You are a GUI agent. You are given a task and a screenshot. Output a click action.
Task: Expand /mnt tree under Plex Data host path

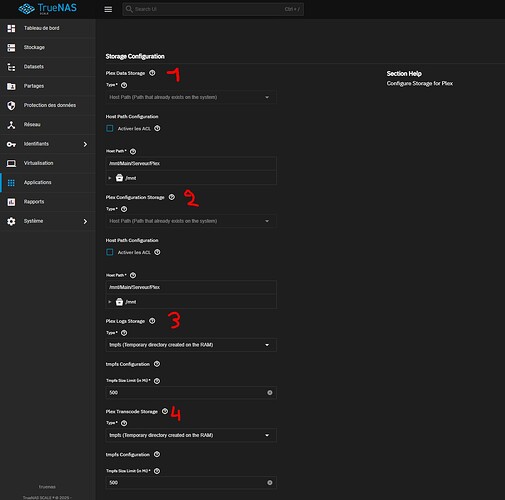110,178
